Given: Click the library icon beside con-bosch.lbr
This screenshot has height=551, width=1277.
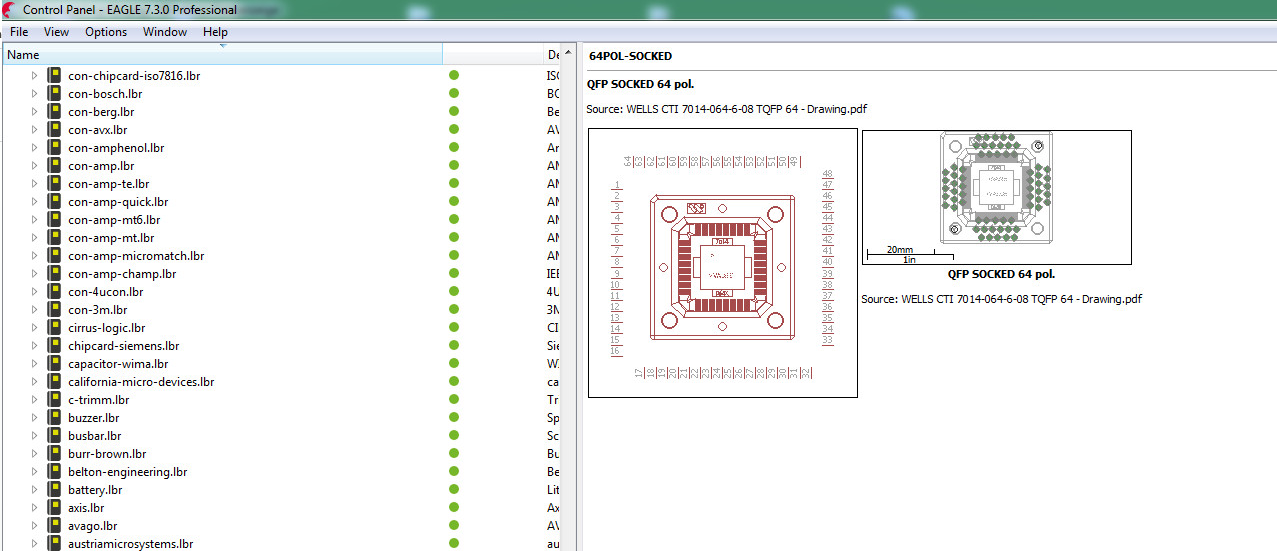Looking at the screenshot, I should tap(54, 94).
